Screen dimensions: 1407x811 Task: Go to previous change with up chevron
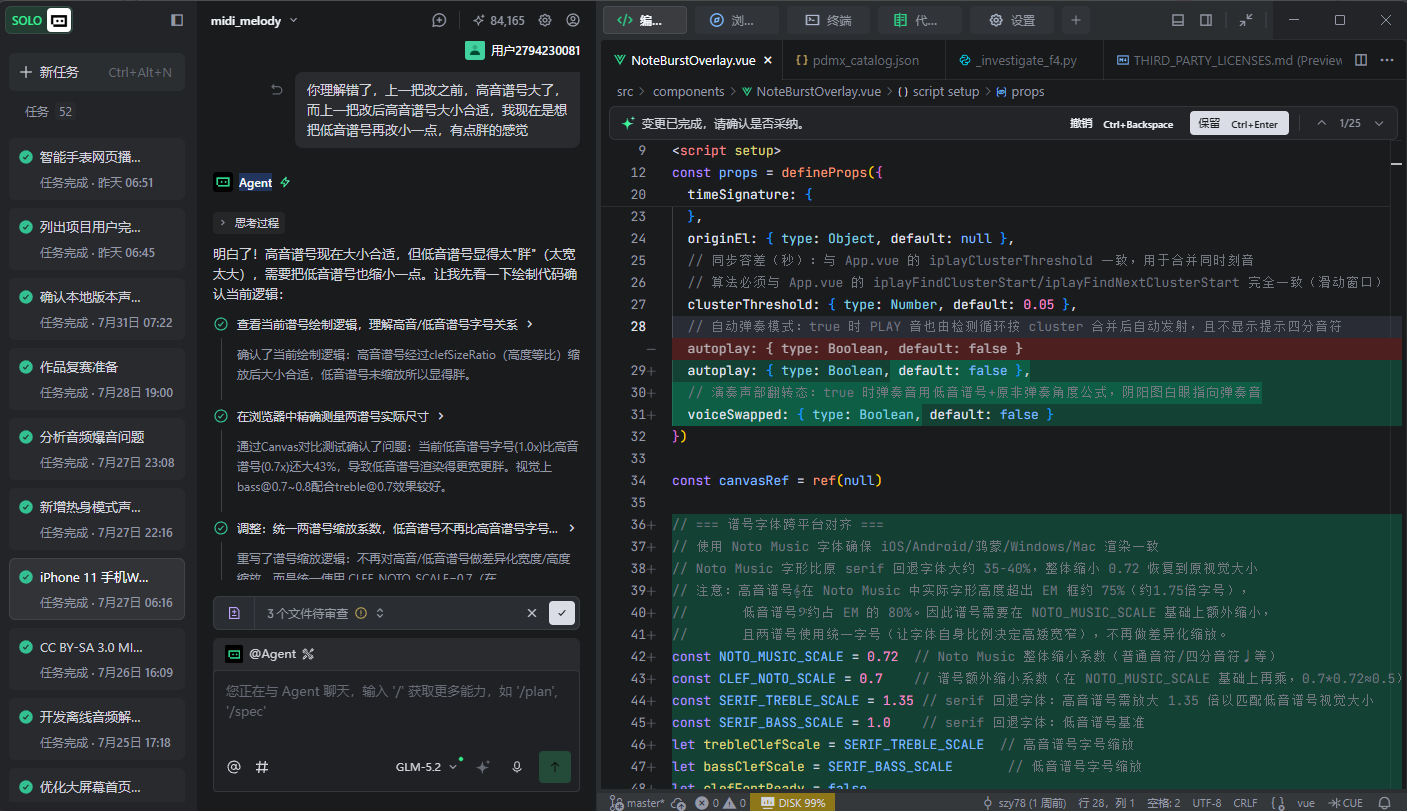click(x=1321, y=124)
